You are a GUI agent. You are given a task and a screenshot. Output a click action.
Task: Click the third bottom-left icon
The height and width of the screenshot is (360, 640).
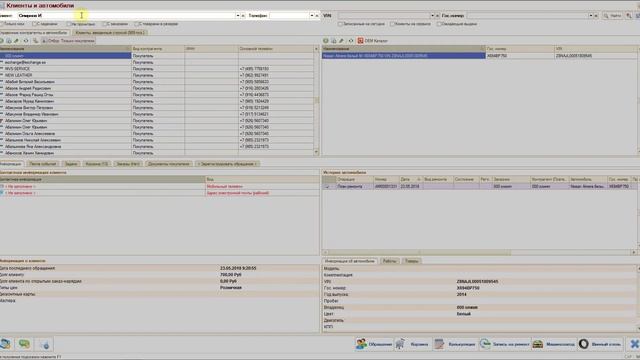(x=44, y=345)
